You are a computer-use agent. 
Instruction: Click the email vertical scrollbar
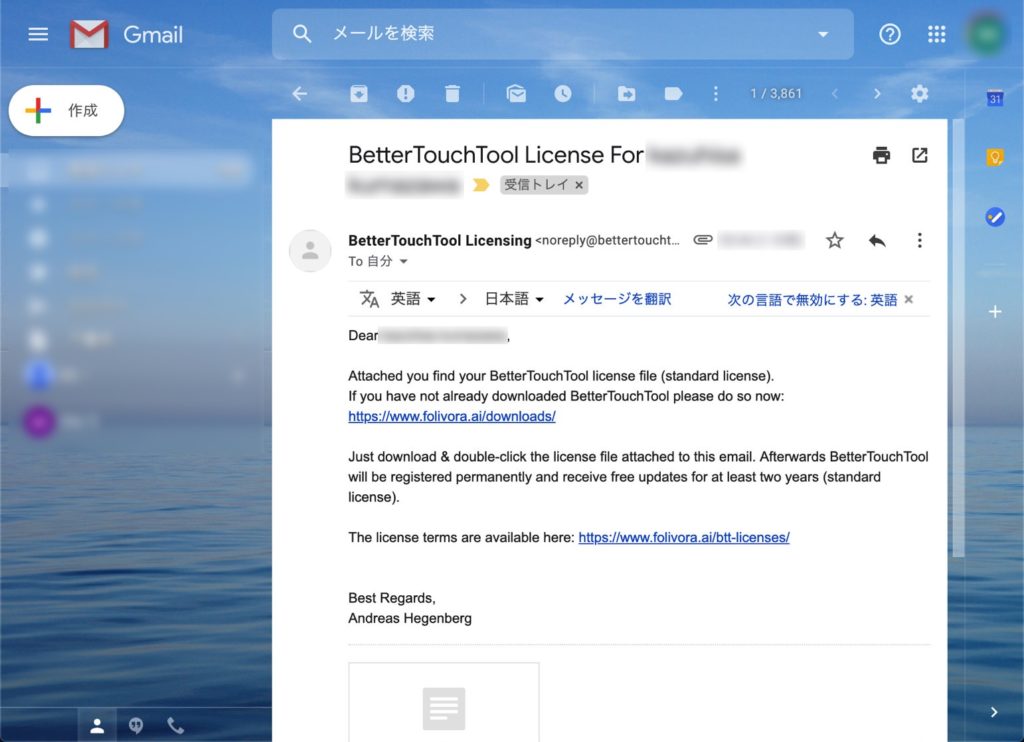[958, 338]
